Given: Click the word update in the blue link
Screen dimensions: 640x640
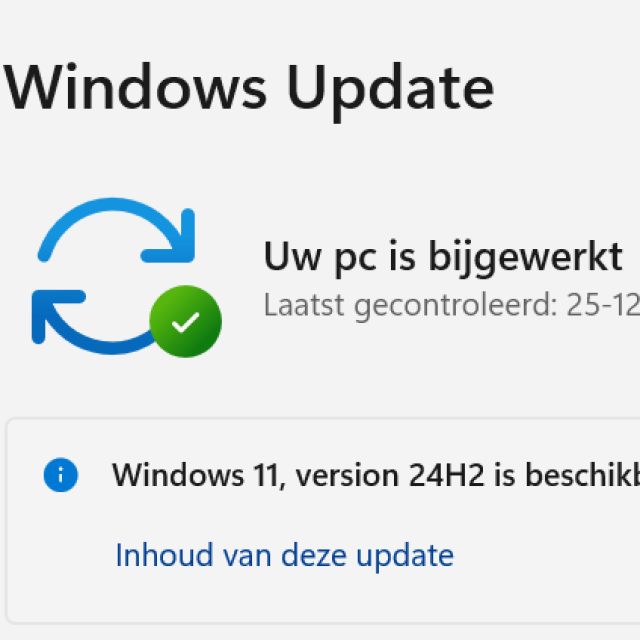Looking at the screenshot, I should click(405, 556).
